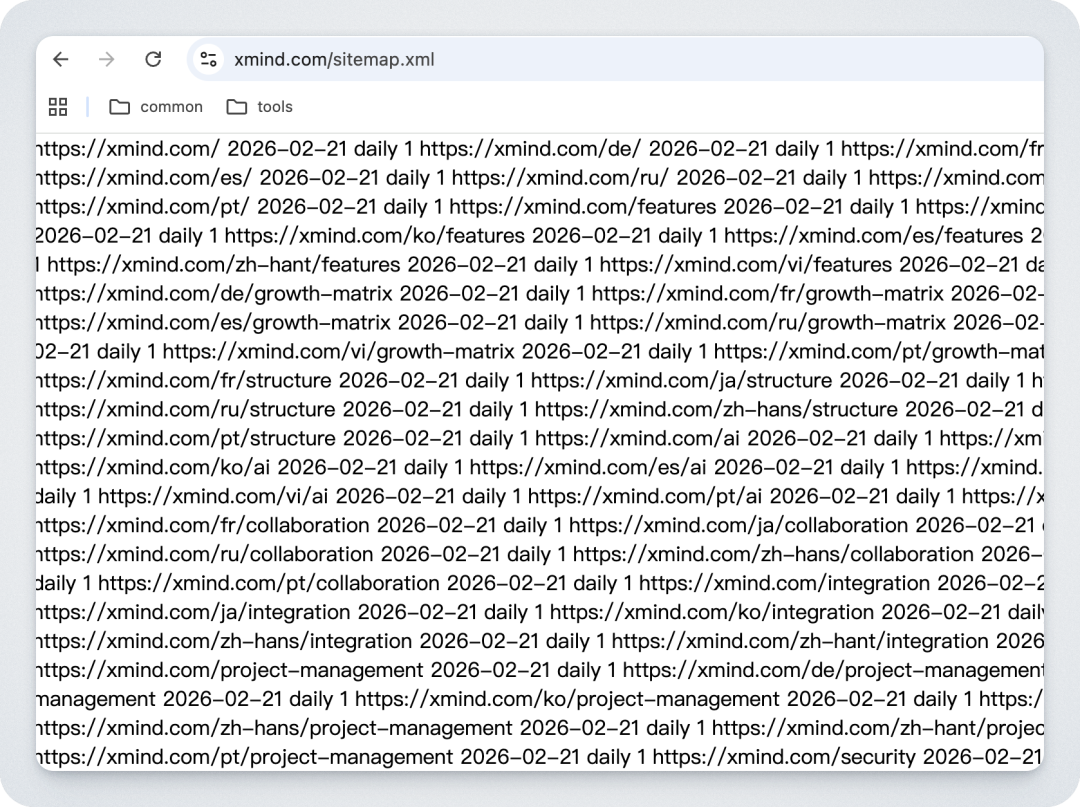Click the https://xmind.com/features text
1080x807 pixels.
583,207
